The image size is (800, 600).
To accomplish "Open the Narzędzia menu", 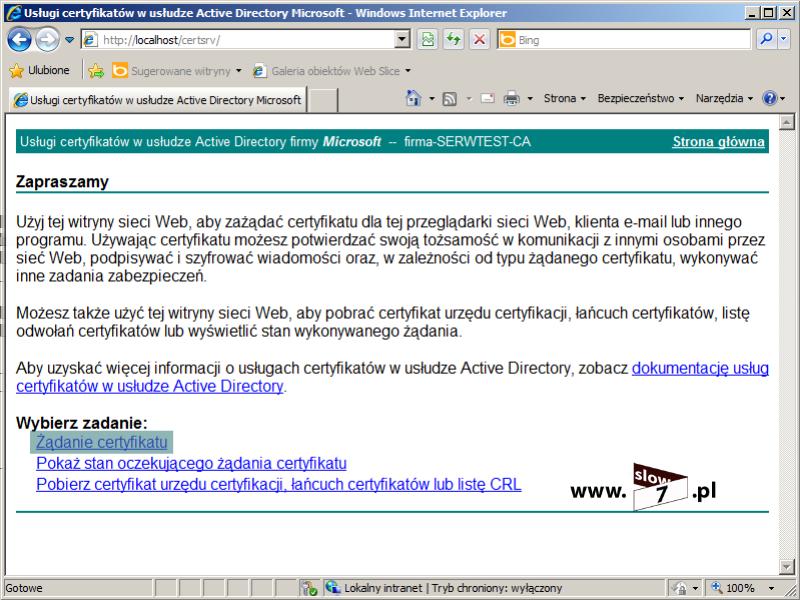I will pyautogui.click(x=724, y=98).
